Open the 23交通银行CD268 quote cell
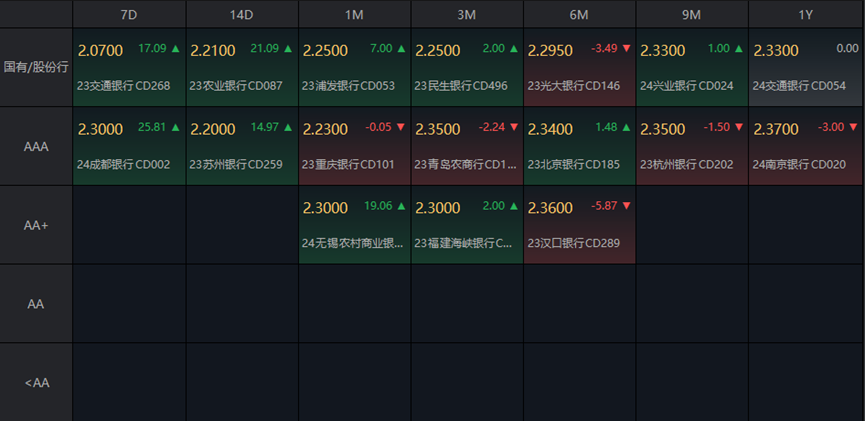The height and width of the screenshot is (421, 865). [x=129, y=67]
